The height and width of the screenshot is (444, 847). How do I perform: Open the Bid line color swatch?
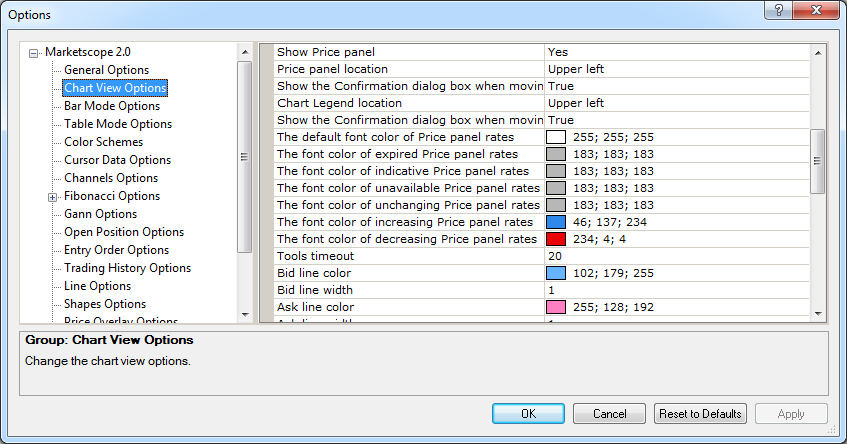[556, 273]
